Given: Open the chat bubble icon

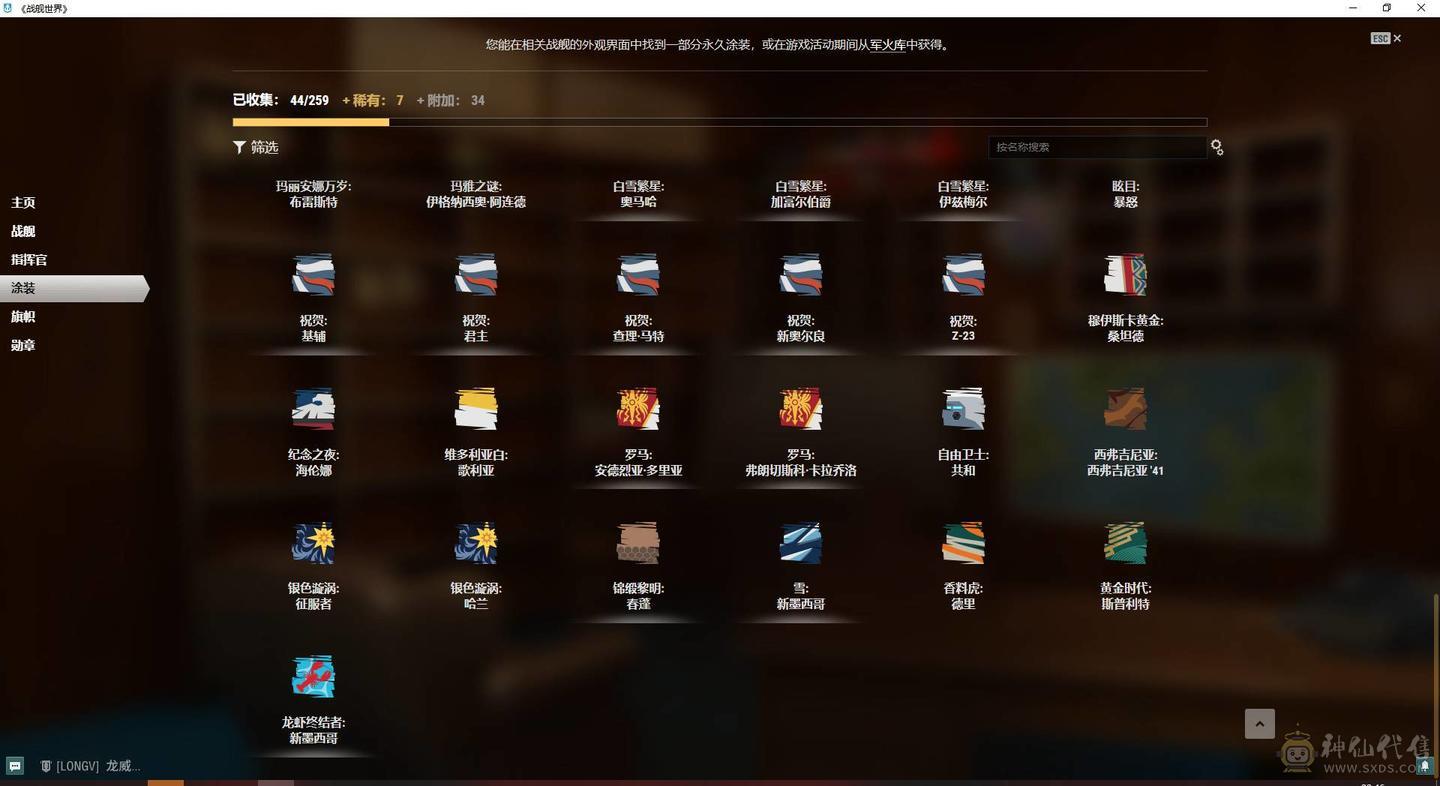Looking at the screenshot, I should [x=15, y=766].
